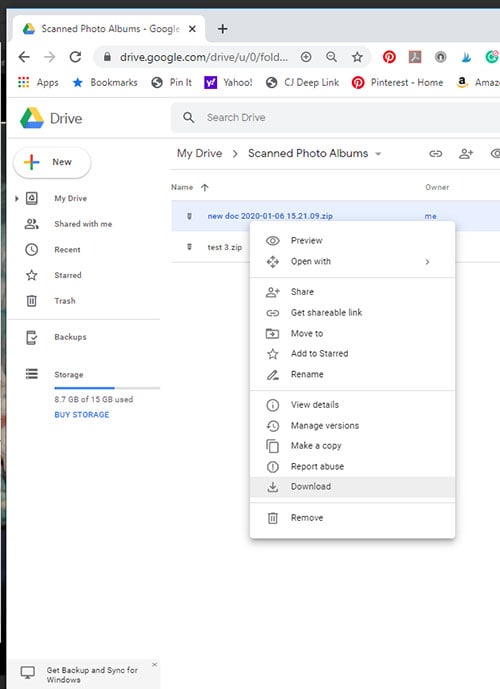Open Shared with me
This screenshot has height=689, width=500.
pyautogui.click(x=83, y=224)
